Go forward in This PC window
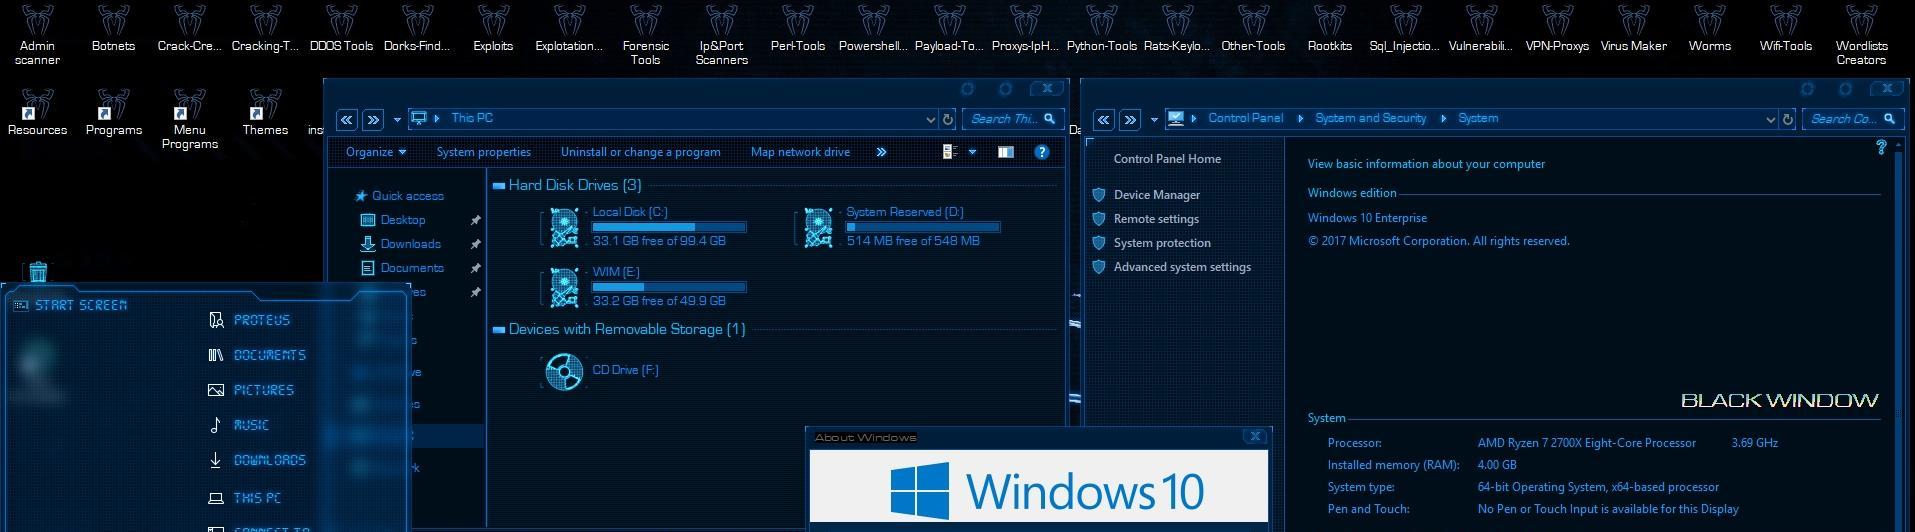 coord(373,119)
